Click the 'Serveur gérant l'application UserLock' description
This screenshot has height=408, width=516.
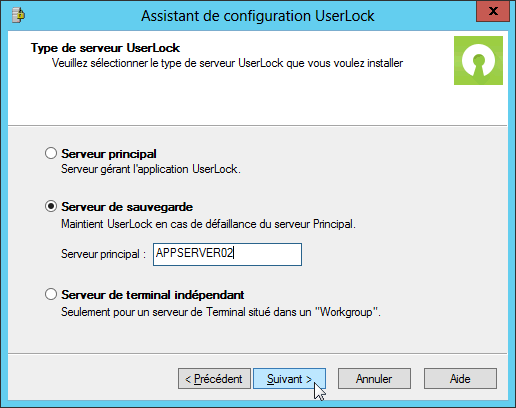coord(151,169)
